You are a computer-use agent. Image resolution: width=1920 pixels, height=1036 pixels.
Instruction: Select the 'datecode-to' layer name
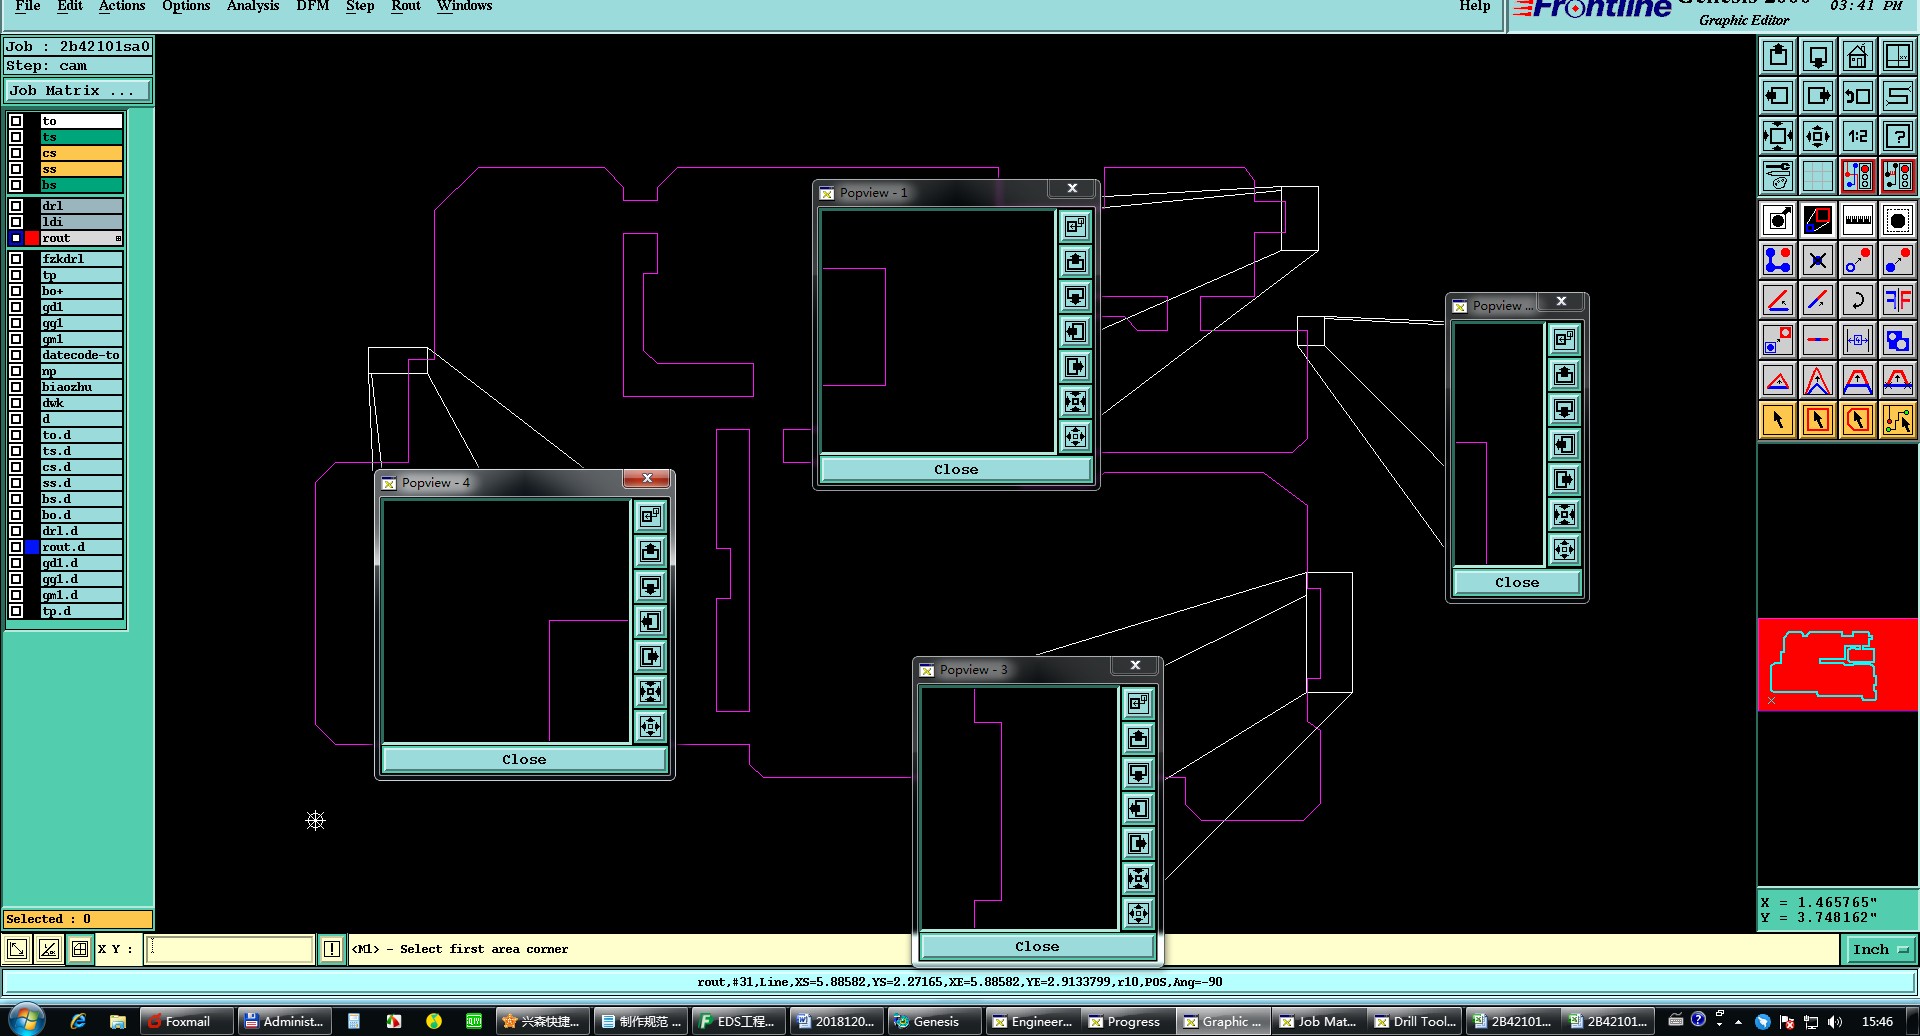click(81, 355)
